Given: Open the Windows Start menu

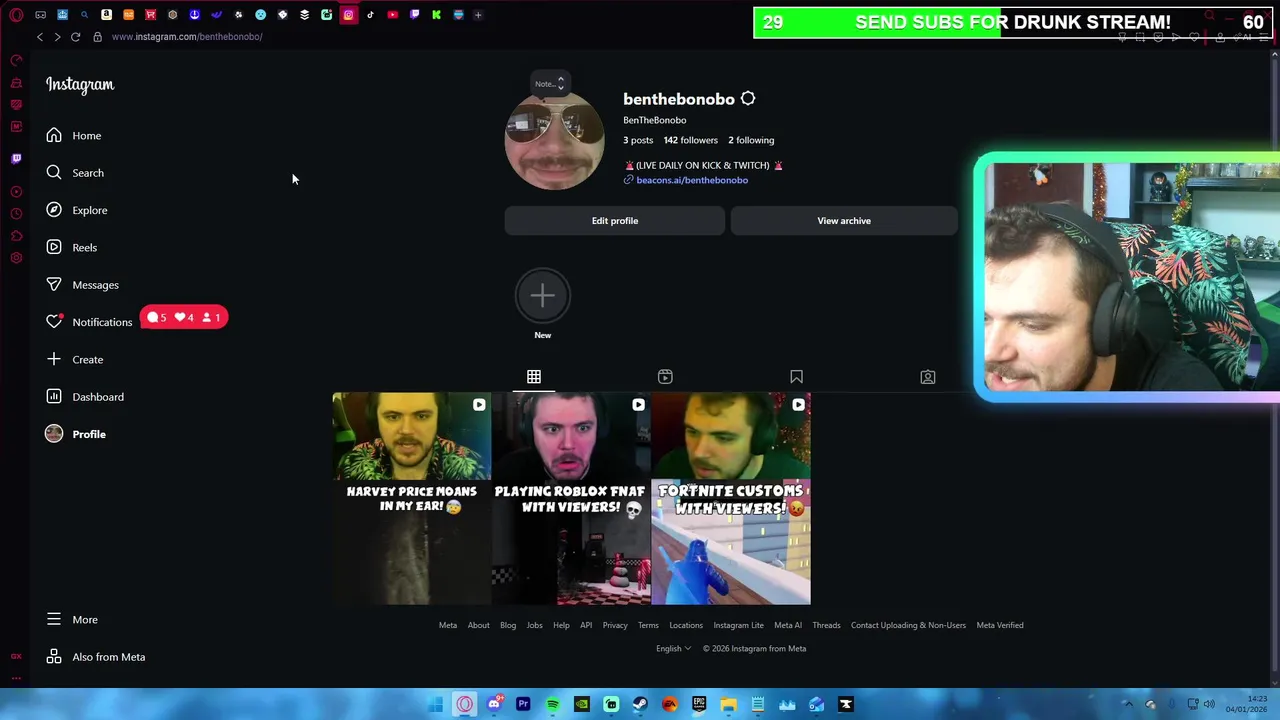Looking at the screenshot, I should tap(436, 705).
